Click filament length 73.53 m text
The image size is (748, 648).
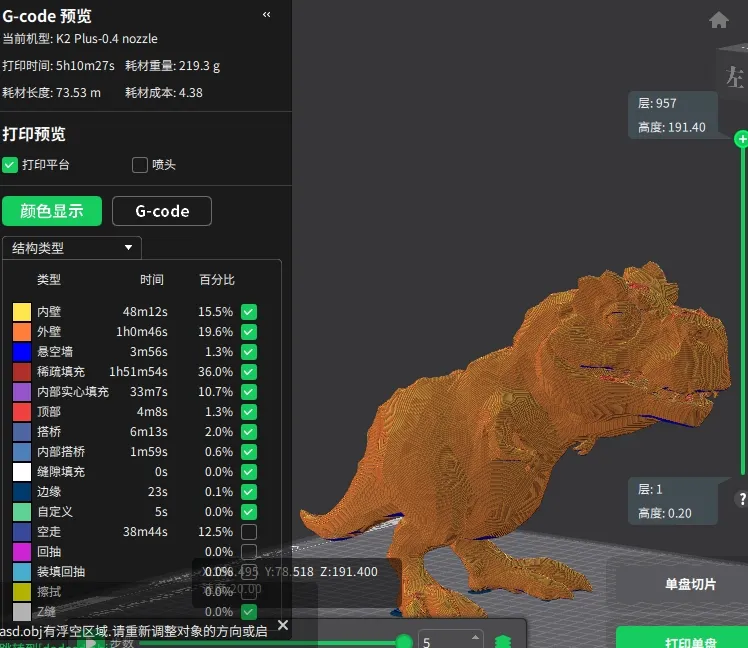tap(78, 93)
